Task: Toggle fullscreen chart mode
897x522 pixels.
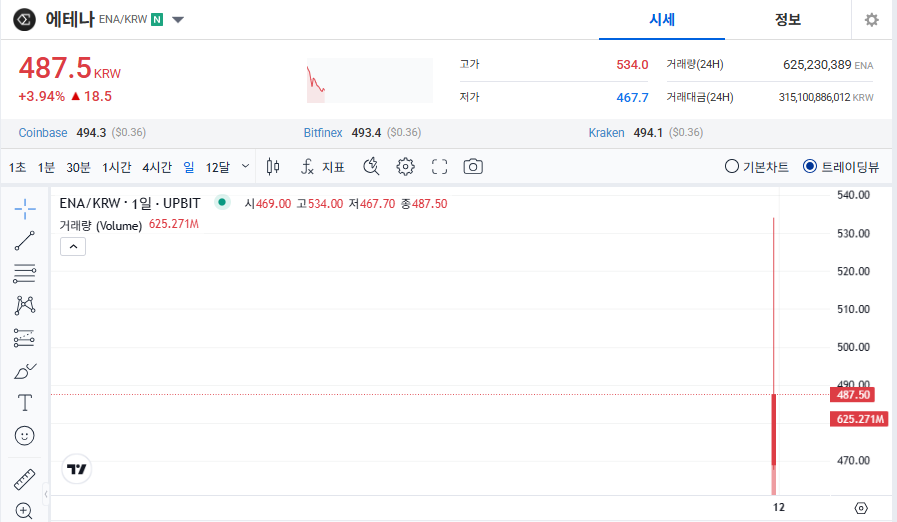Action: tap(439, 167)
